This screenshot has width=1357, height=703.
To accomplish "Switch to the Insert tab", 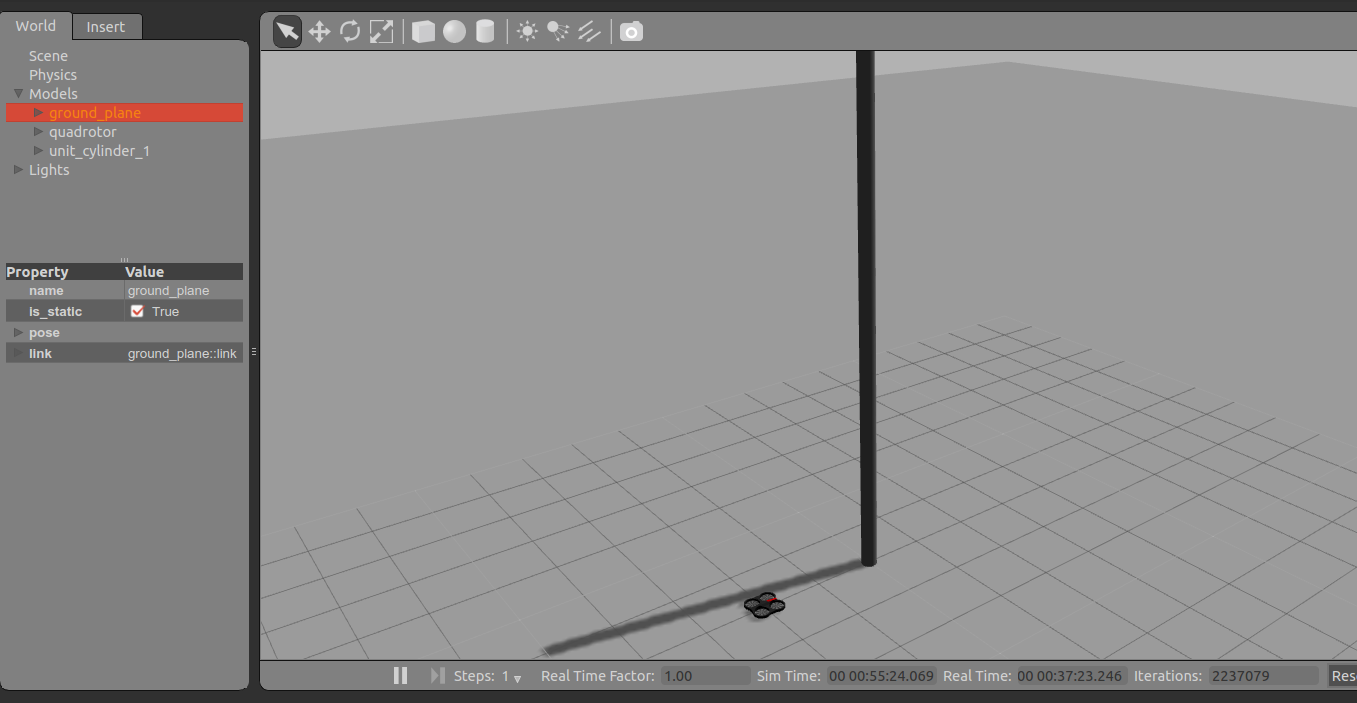I will pyautogui.click(x=106, y=27).
